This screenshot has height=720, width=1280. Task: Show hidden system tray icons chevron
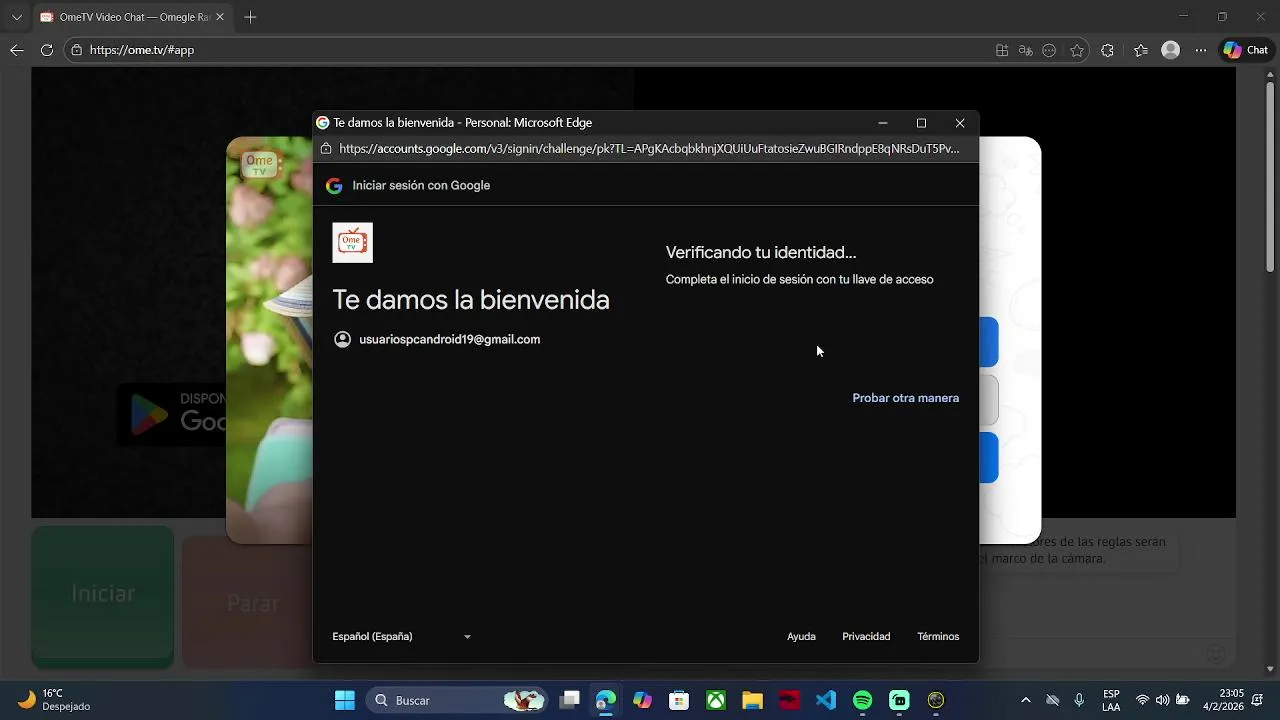[1025, 700]
